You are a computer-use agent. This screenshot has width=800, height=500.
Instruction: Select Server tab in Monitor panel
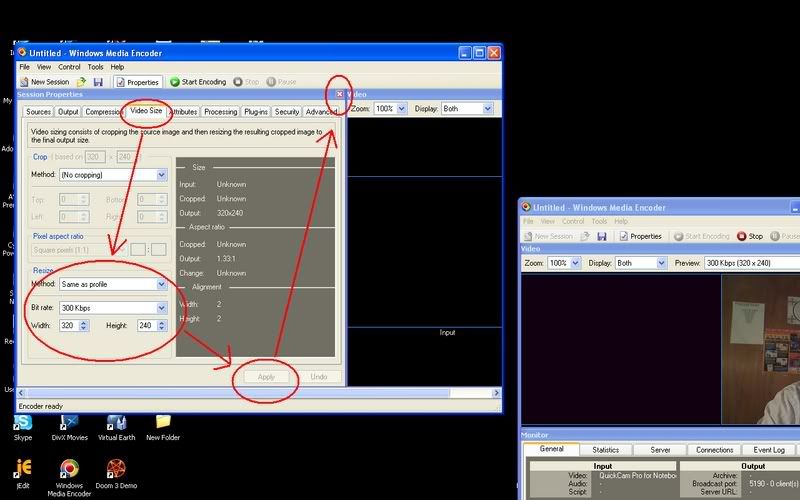pyautogui.click(x=660, y=450)
